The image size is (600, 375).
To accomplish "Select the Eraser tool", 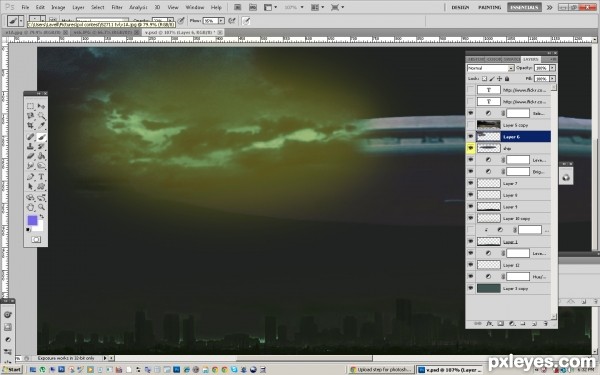I will (30, 156).
